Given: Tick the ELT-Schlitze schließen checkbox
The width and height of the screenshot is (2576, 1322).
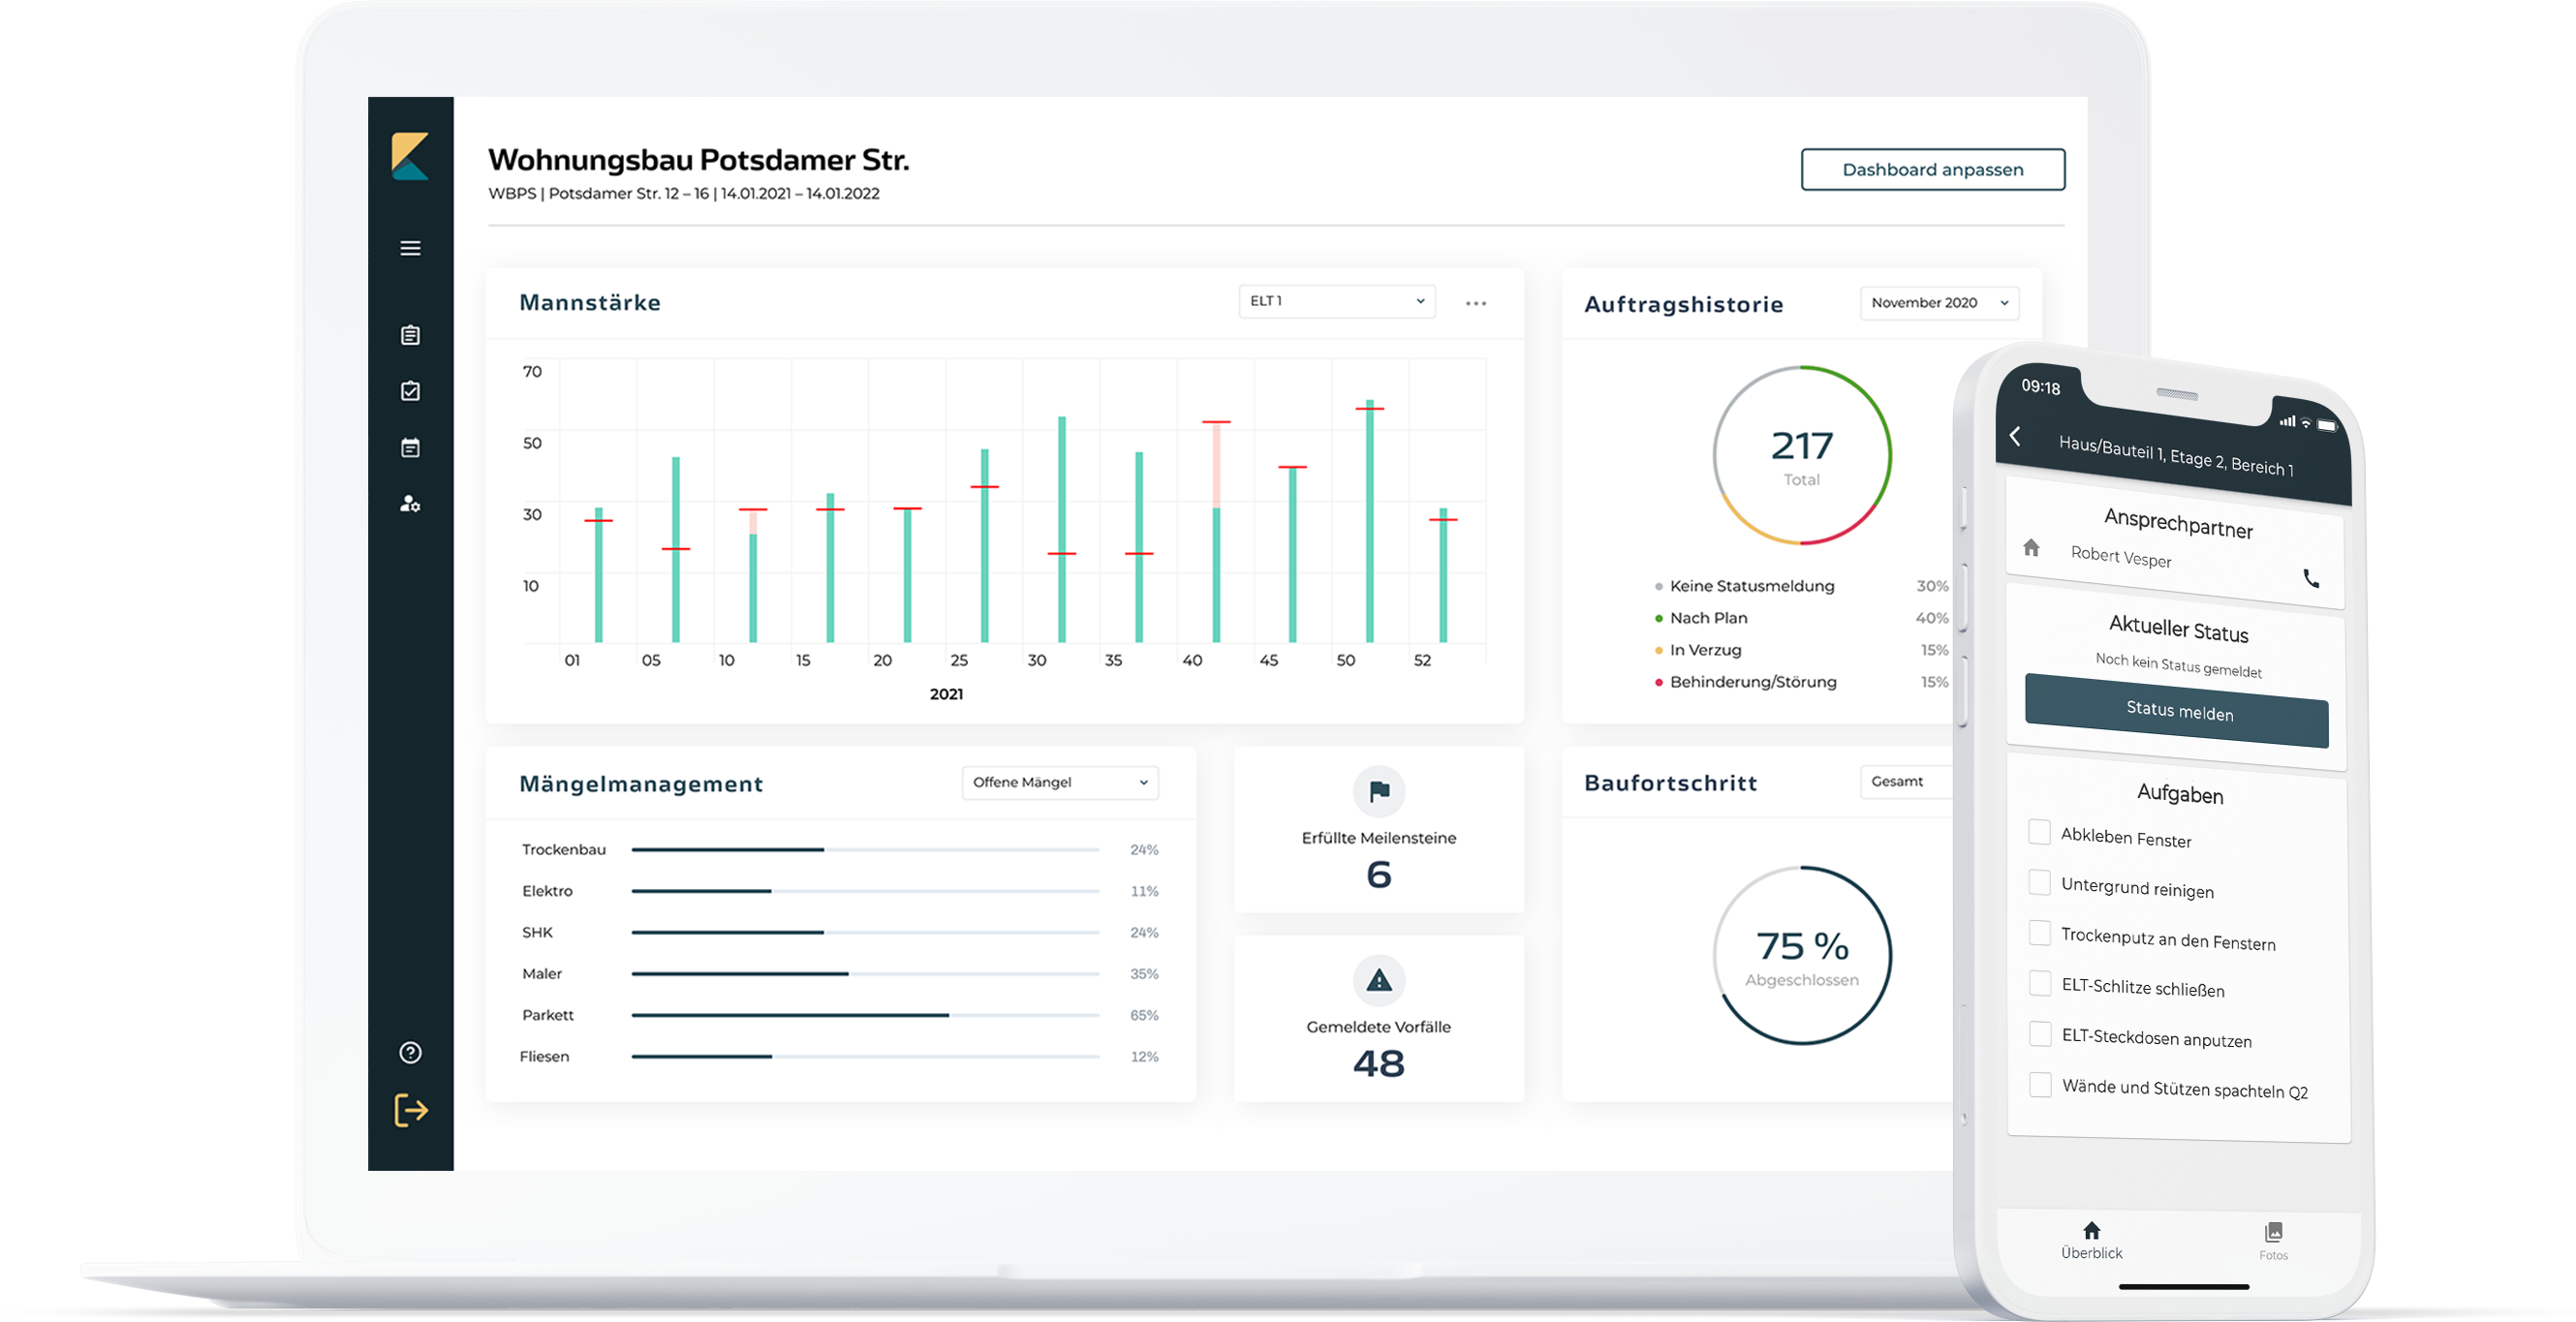Looking at the screenshot, I should pos(2040,983).
